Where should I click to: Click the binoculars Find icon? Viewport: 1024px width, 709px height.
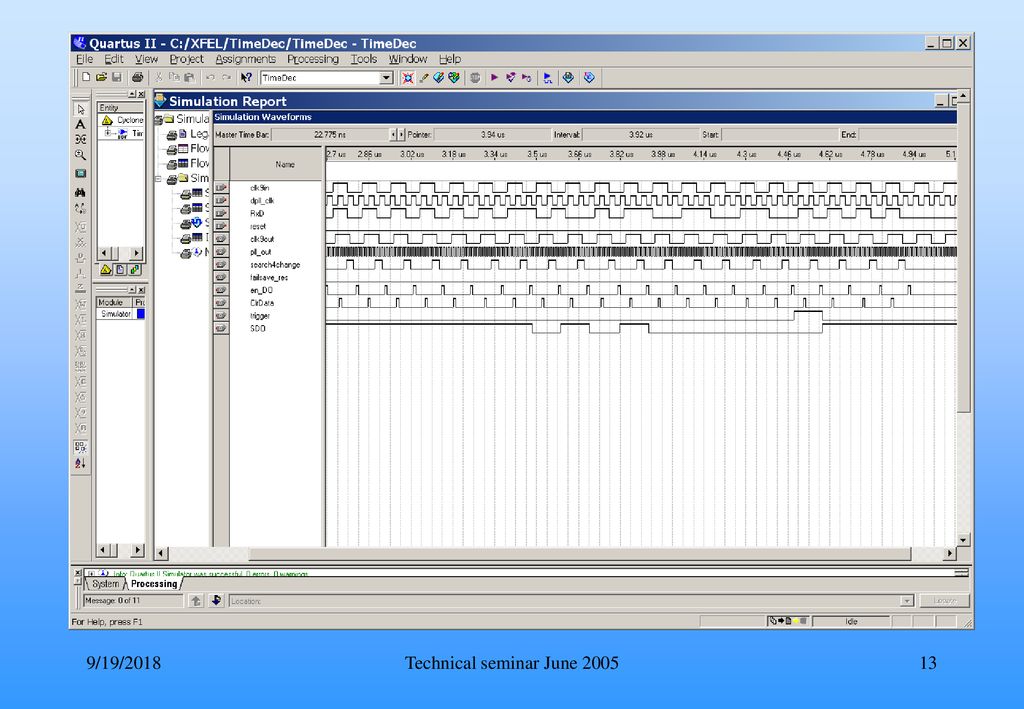click(x=80, y=193)
